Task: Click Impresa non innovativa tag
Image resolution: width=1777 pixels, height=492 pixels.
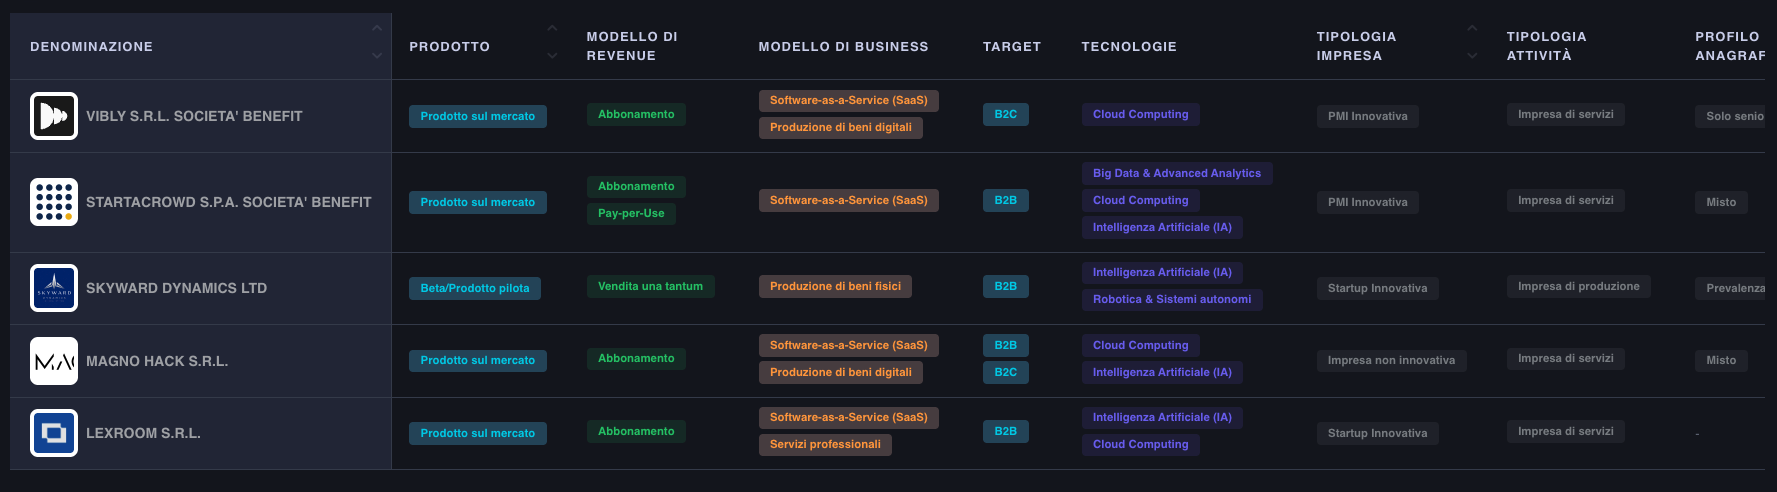Action: pos(1391,360)
